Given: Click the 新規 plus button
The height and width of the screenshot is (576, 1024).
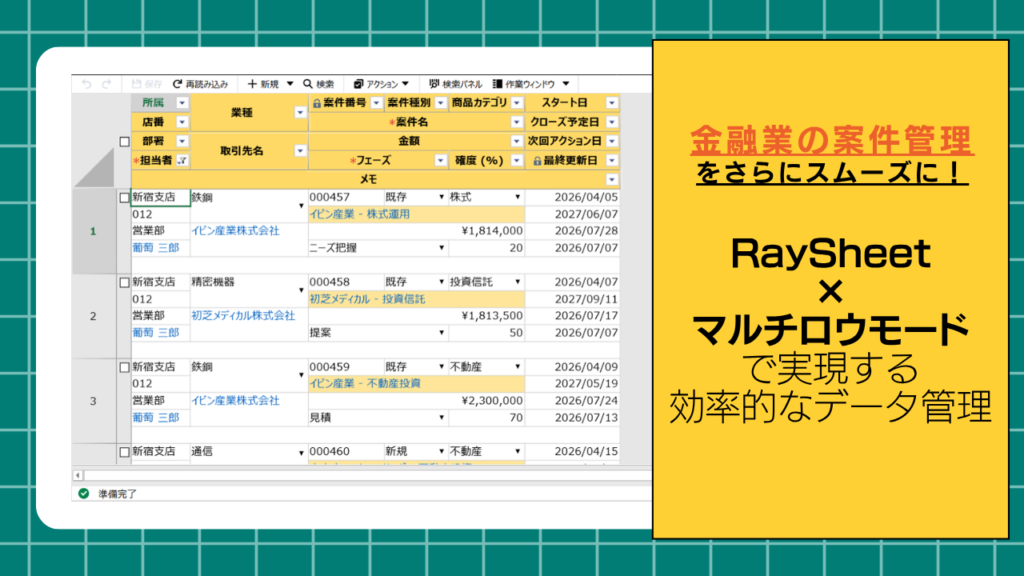Looking at the screenshot, I should (263, 84).
